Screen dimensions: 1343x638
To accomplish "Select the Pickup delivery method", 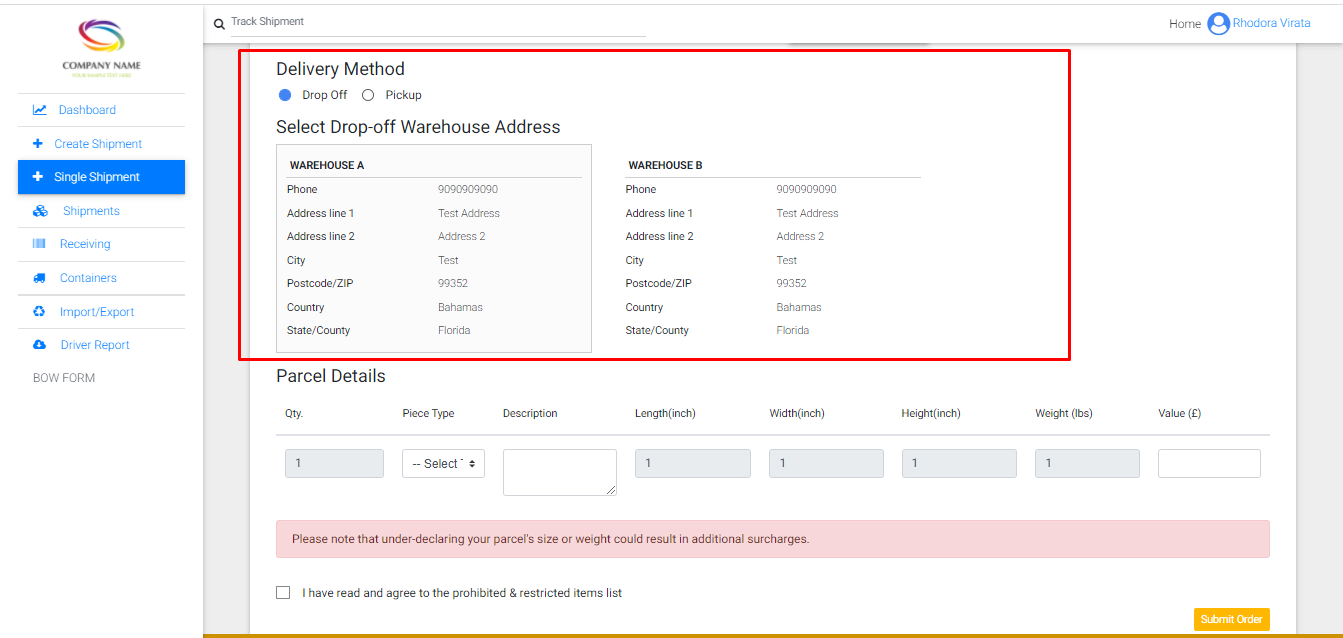I will point(368,95).
